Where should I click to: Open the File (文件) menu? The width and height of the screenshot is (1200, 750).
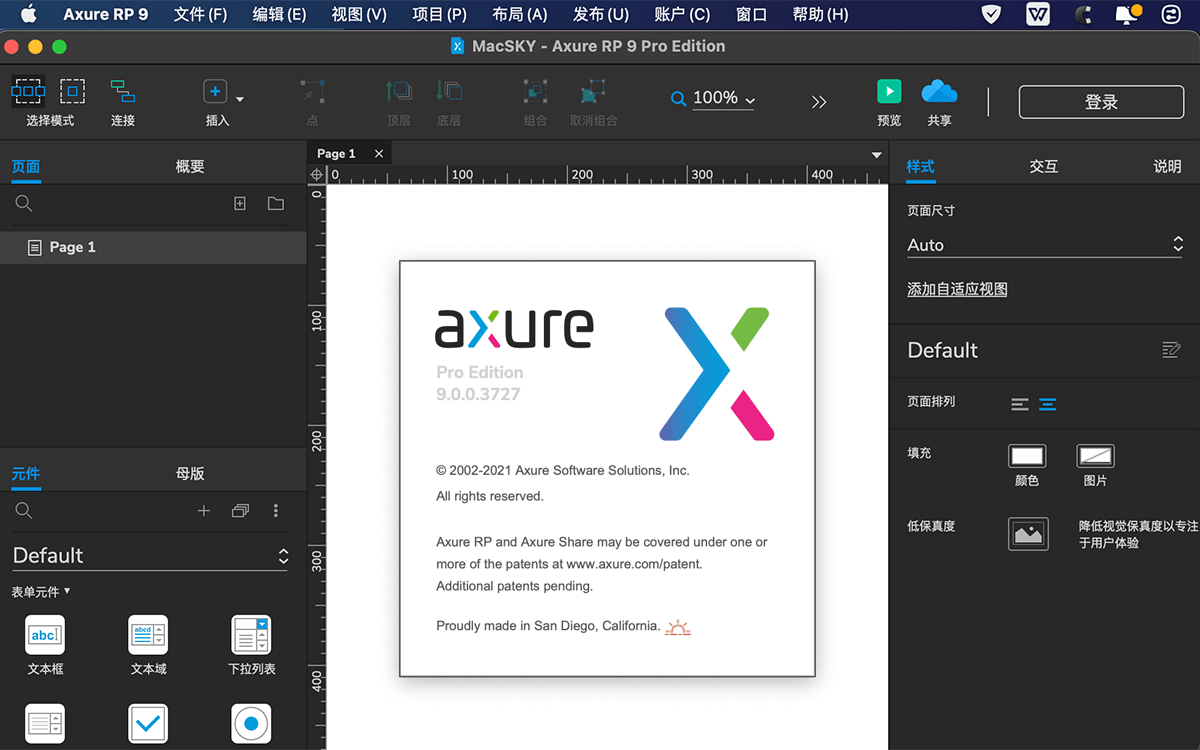(x=200, y=14)
